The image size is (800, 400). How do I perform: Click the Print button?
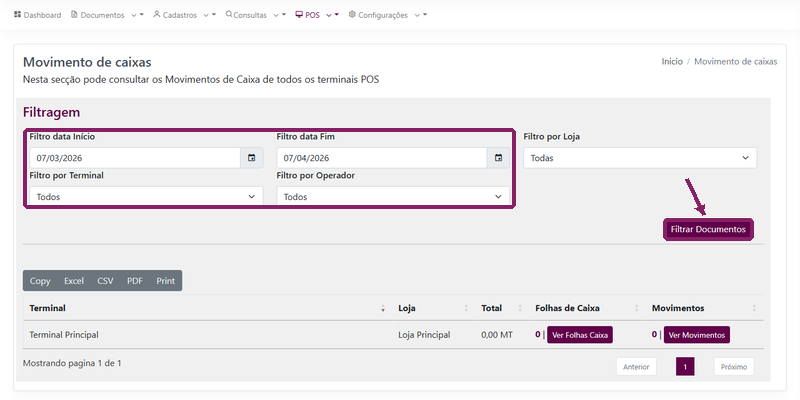(166, 281)
